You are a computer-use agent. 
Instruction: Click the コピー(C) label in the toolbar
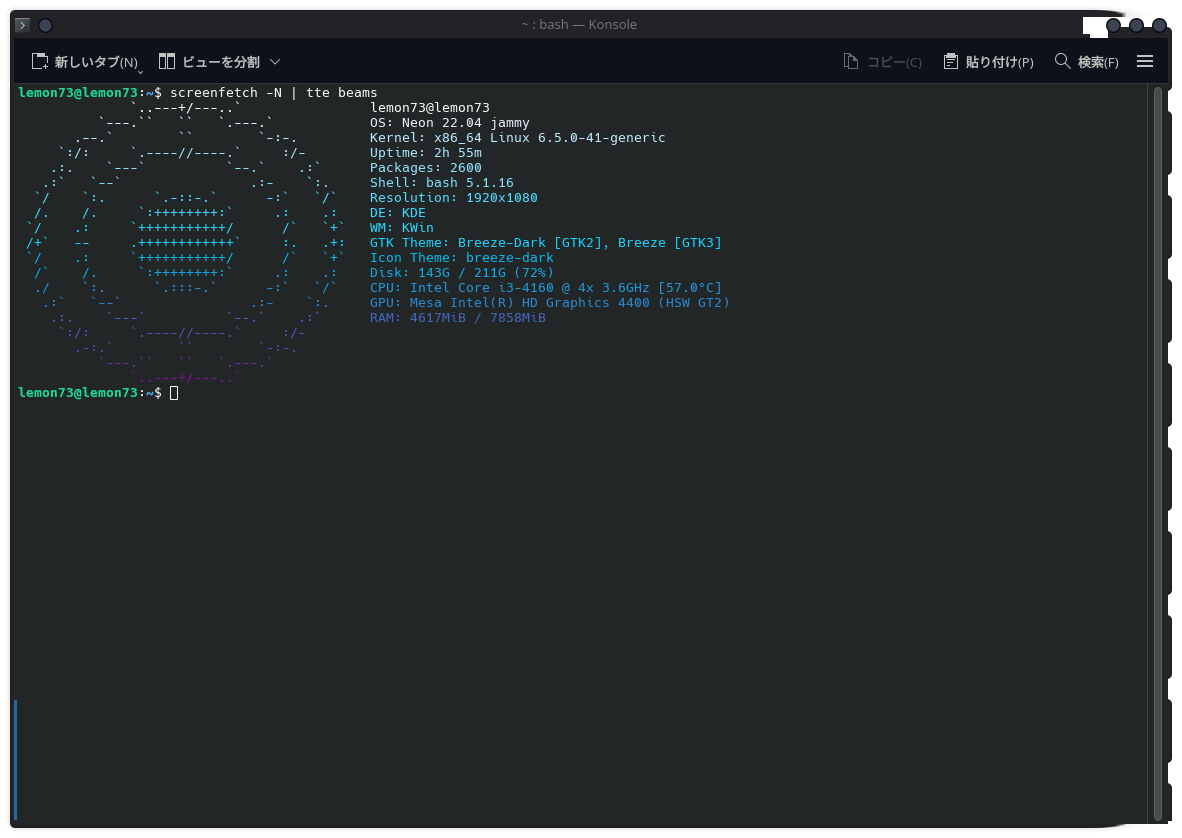895,61
